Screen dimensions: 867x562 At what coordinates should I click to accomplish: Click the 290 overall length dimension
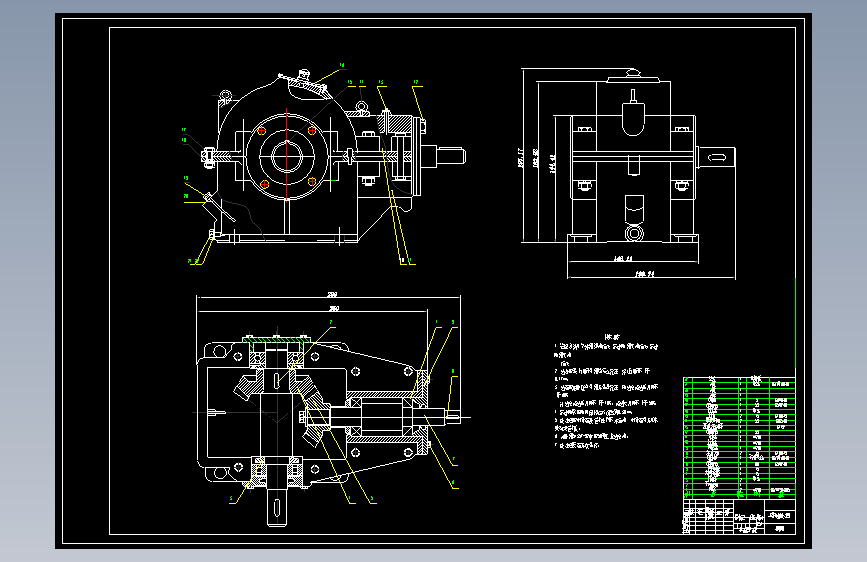click(x=332, y=294)
